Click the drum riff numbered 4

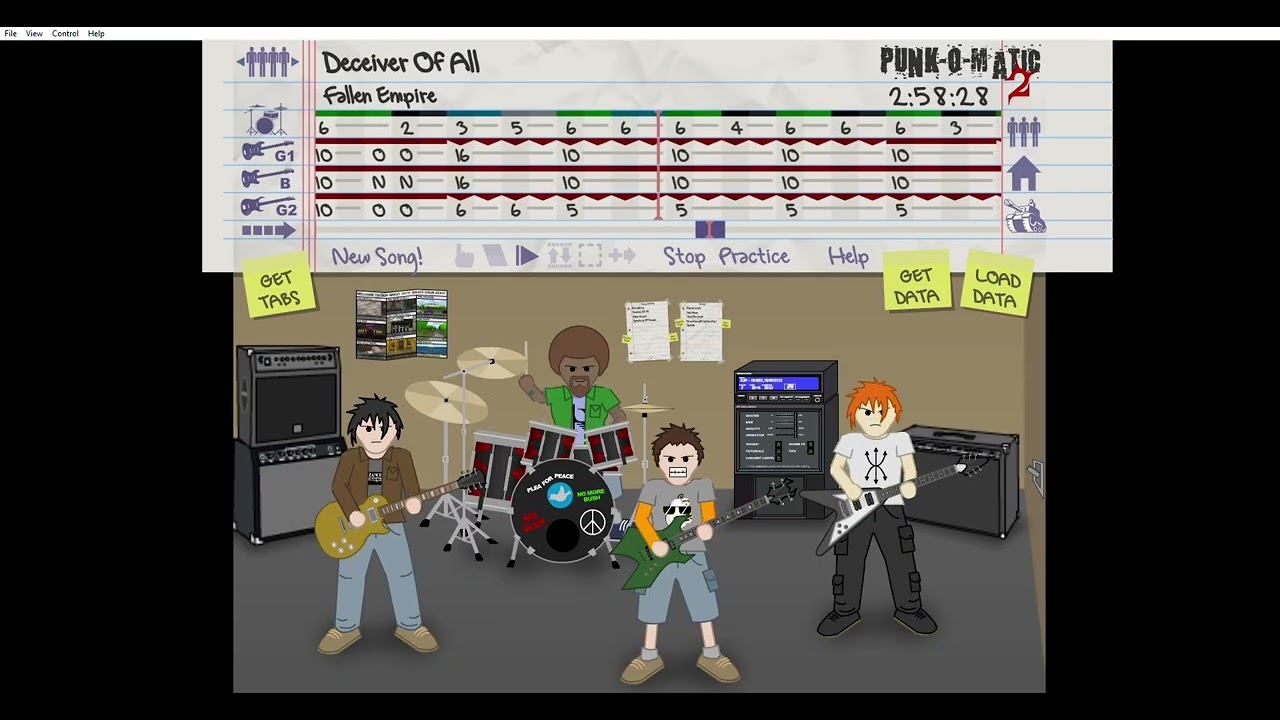[x=736, y=128]
